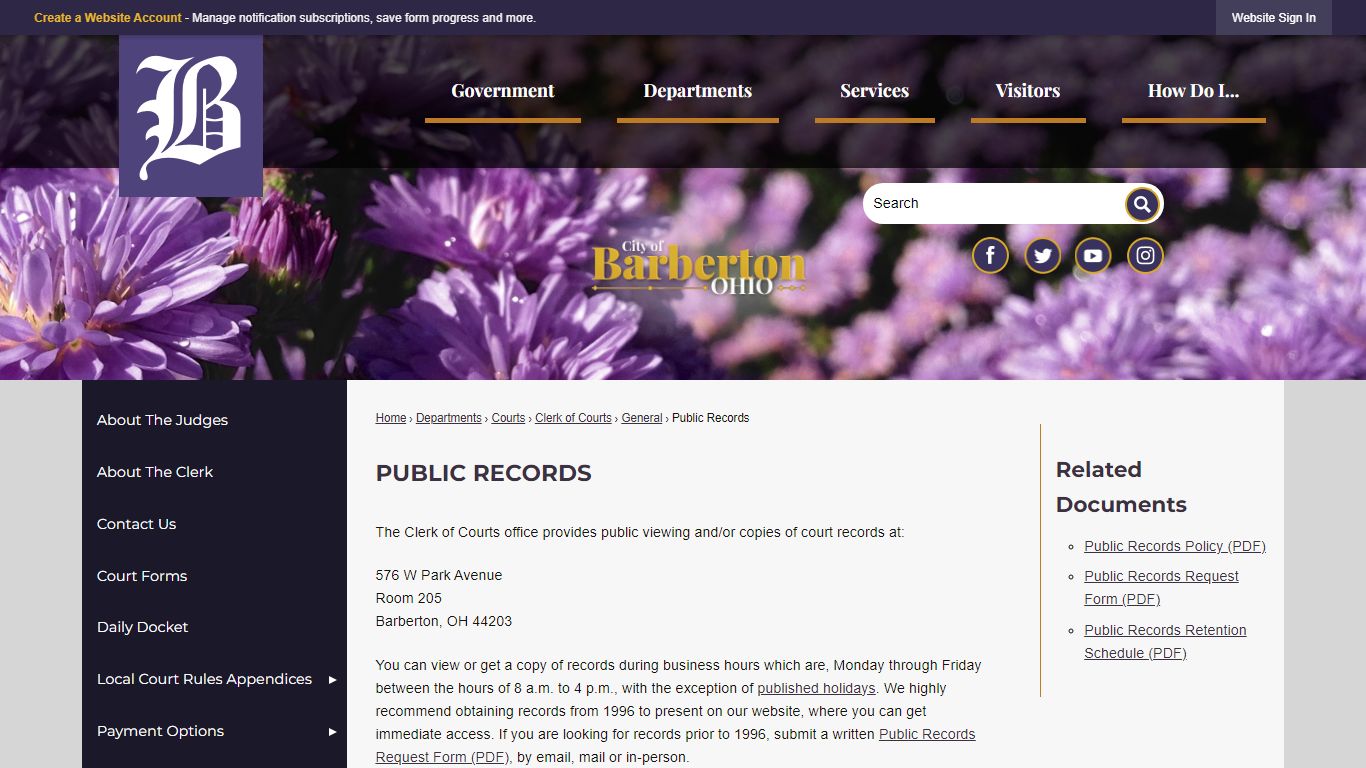This screenshot has width=1366, height=768.
Task: Open Court Forms sidebar item
Action: [x=142, y=576]
